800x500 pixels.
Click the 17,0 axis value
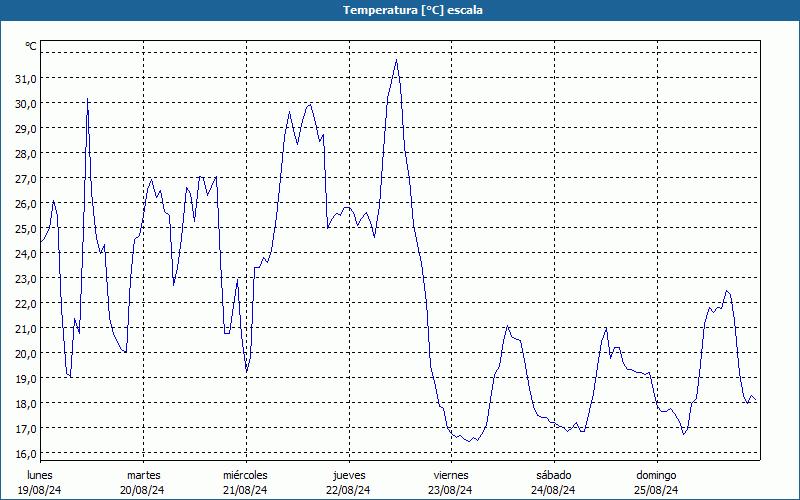click(26, 429)
